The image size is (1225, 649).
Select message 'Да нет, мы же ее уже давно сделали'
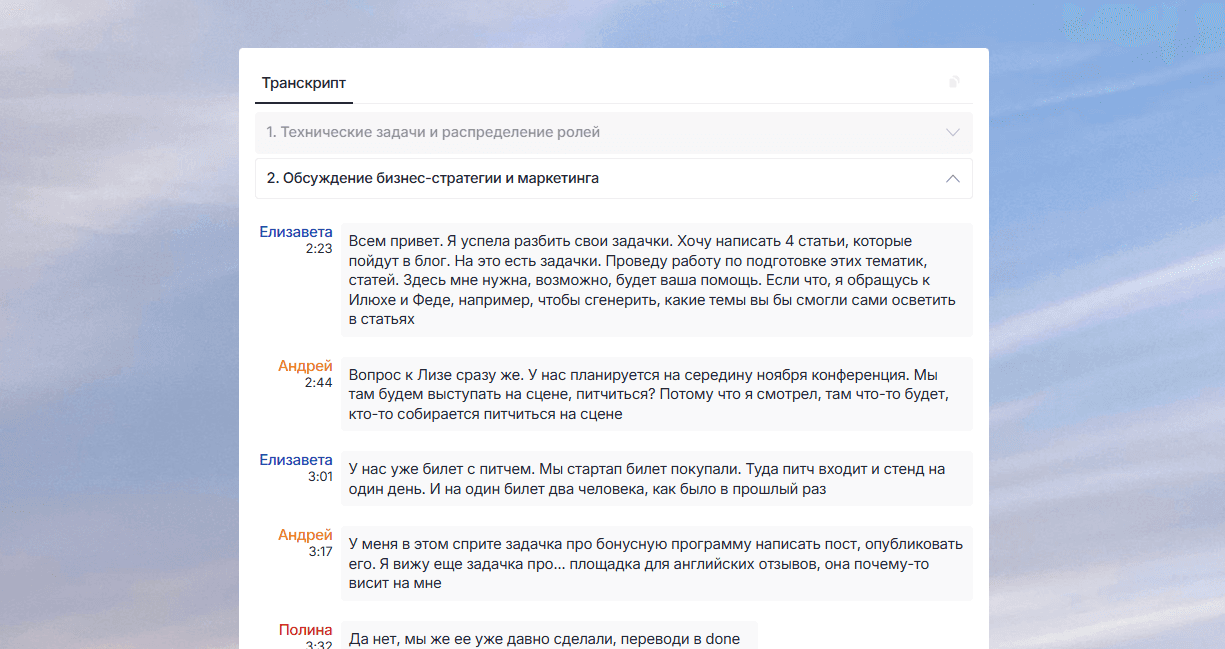point(549,636)
